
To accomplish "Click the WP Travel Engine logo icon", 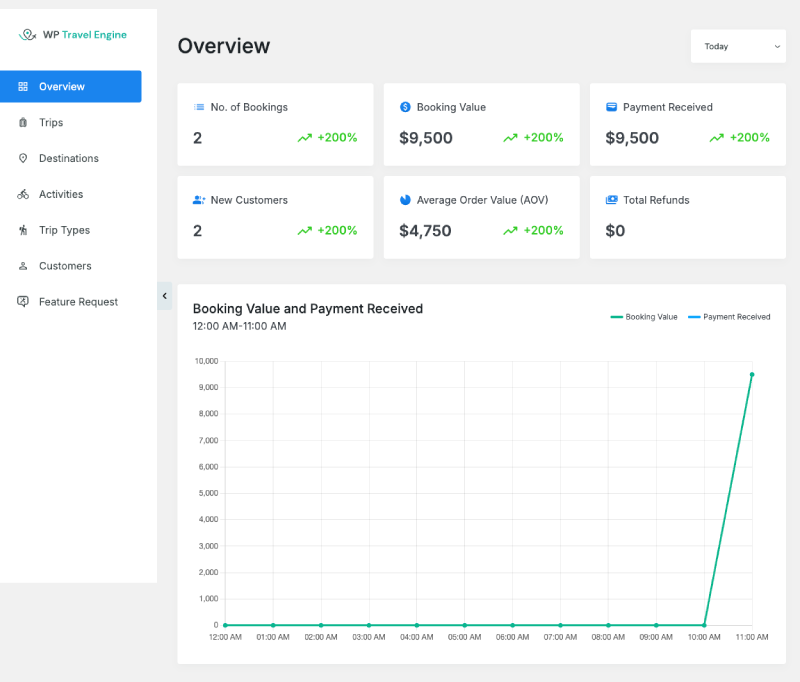I will point(28,35).
